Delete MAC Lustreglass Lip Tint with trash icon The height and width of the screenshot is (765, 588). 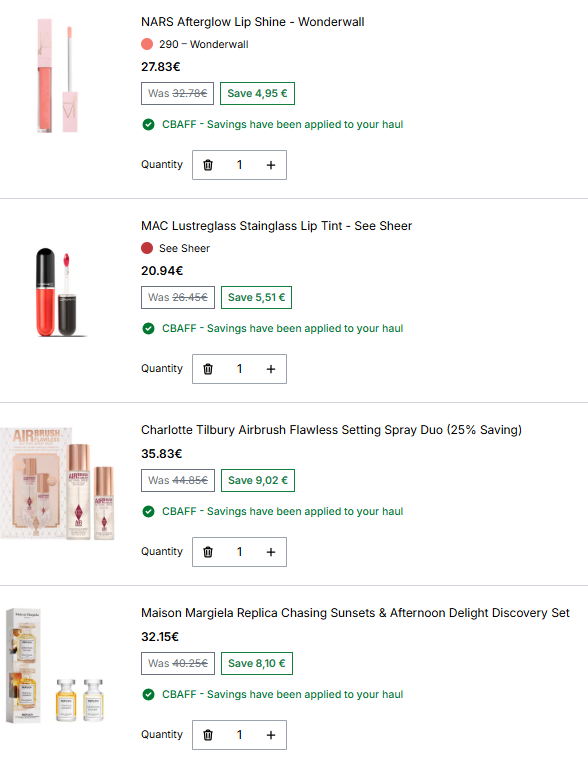pos(208,369)
